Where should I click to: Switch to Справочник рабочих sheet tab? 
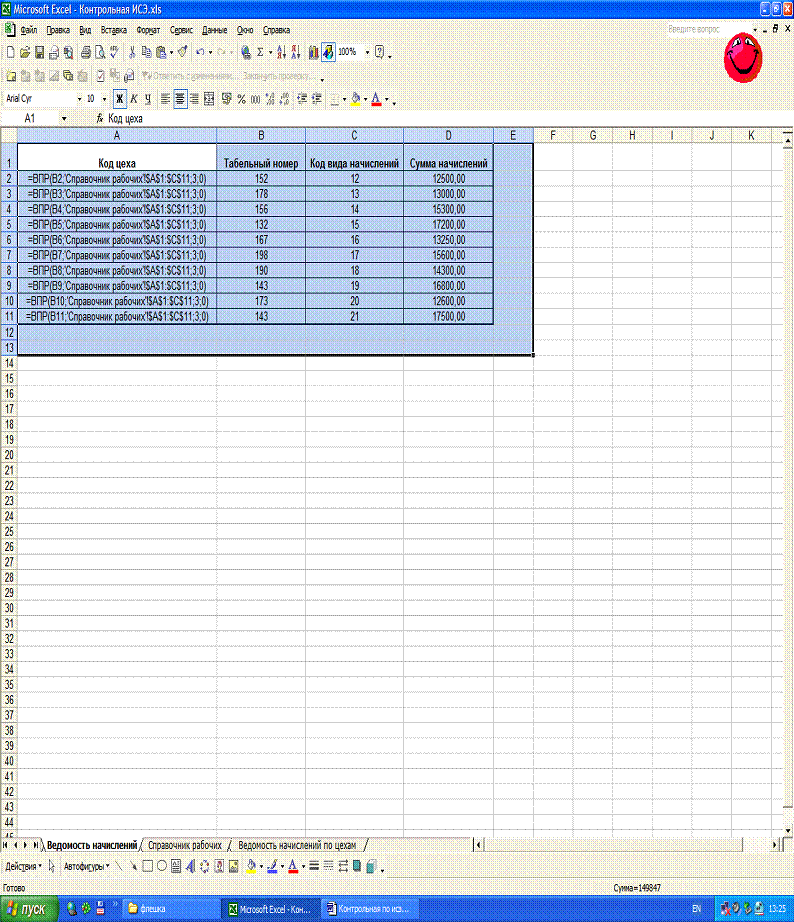[x=185, y=845]
